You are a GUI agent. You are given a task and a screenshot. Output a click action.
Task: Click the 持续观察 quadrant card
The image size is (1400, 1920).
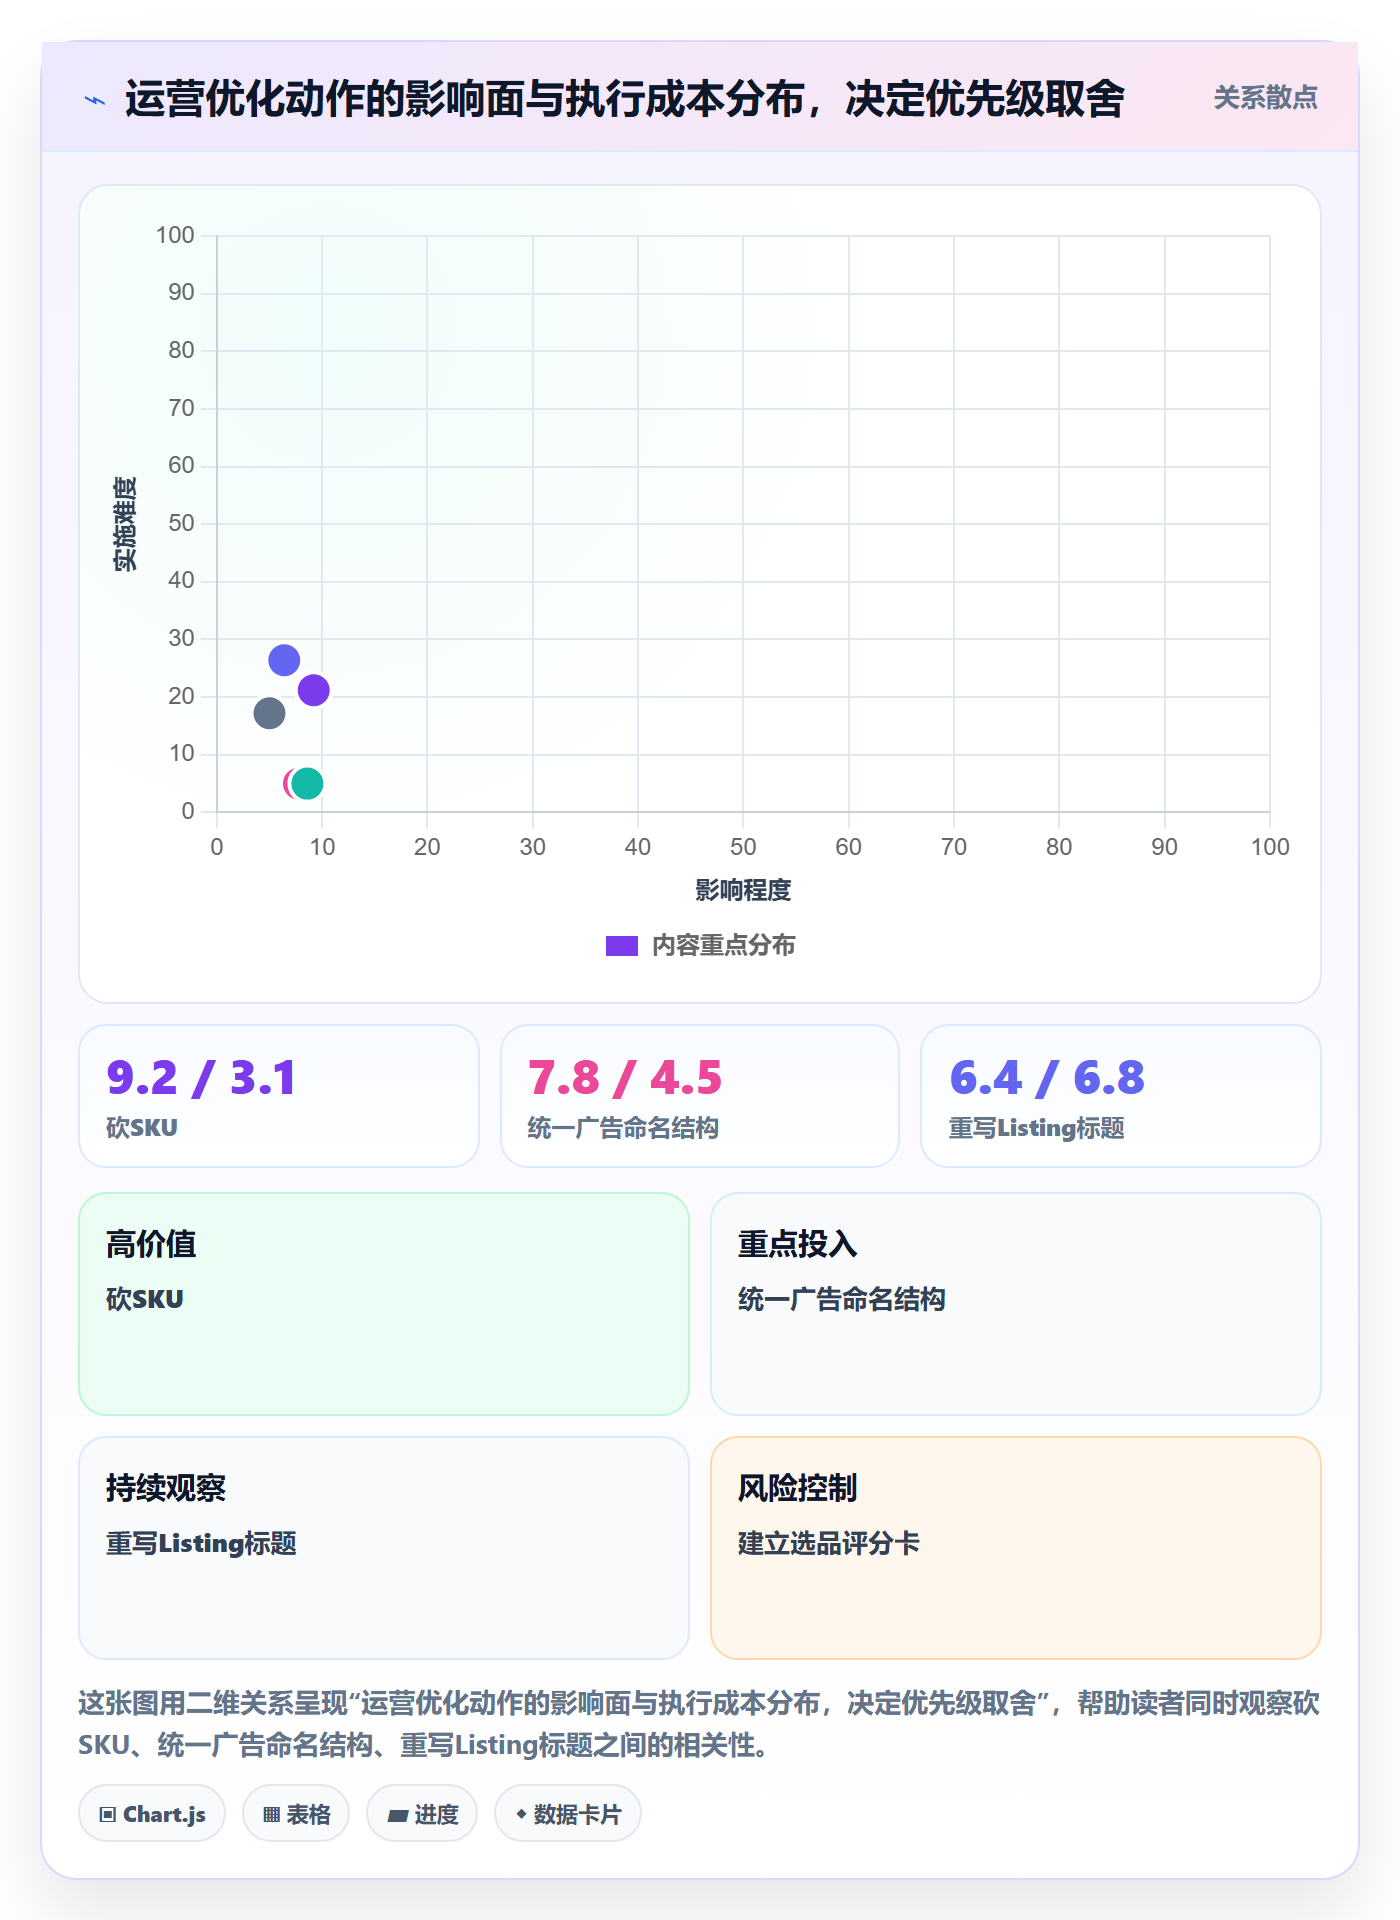pos(384,1548)
